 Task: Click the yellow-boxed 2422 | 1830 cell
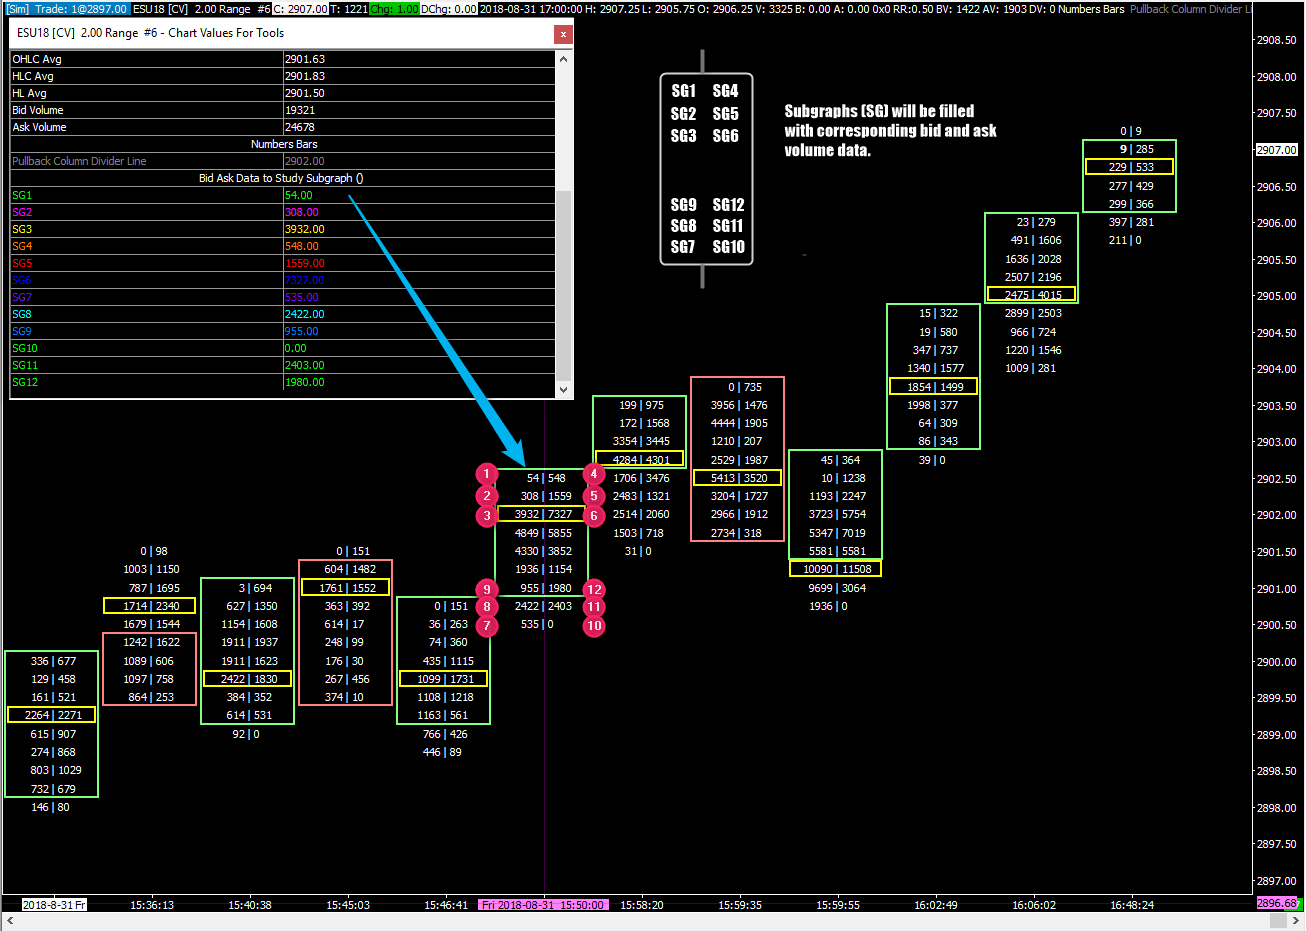(x=248, y=679)
